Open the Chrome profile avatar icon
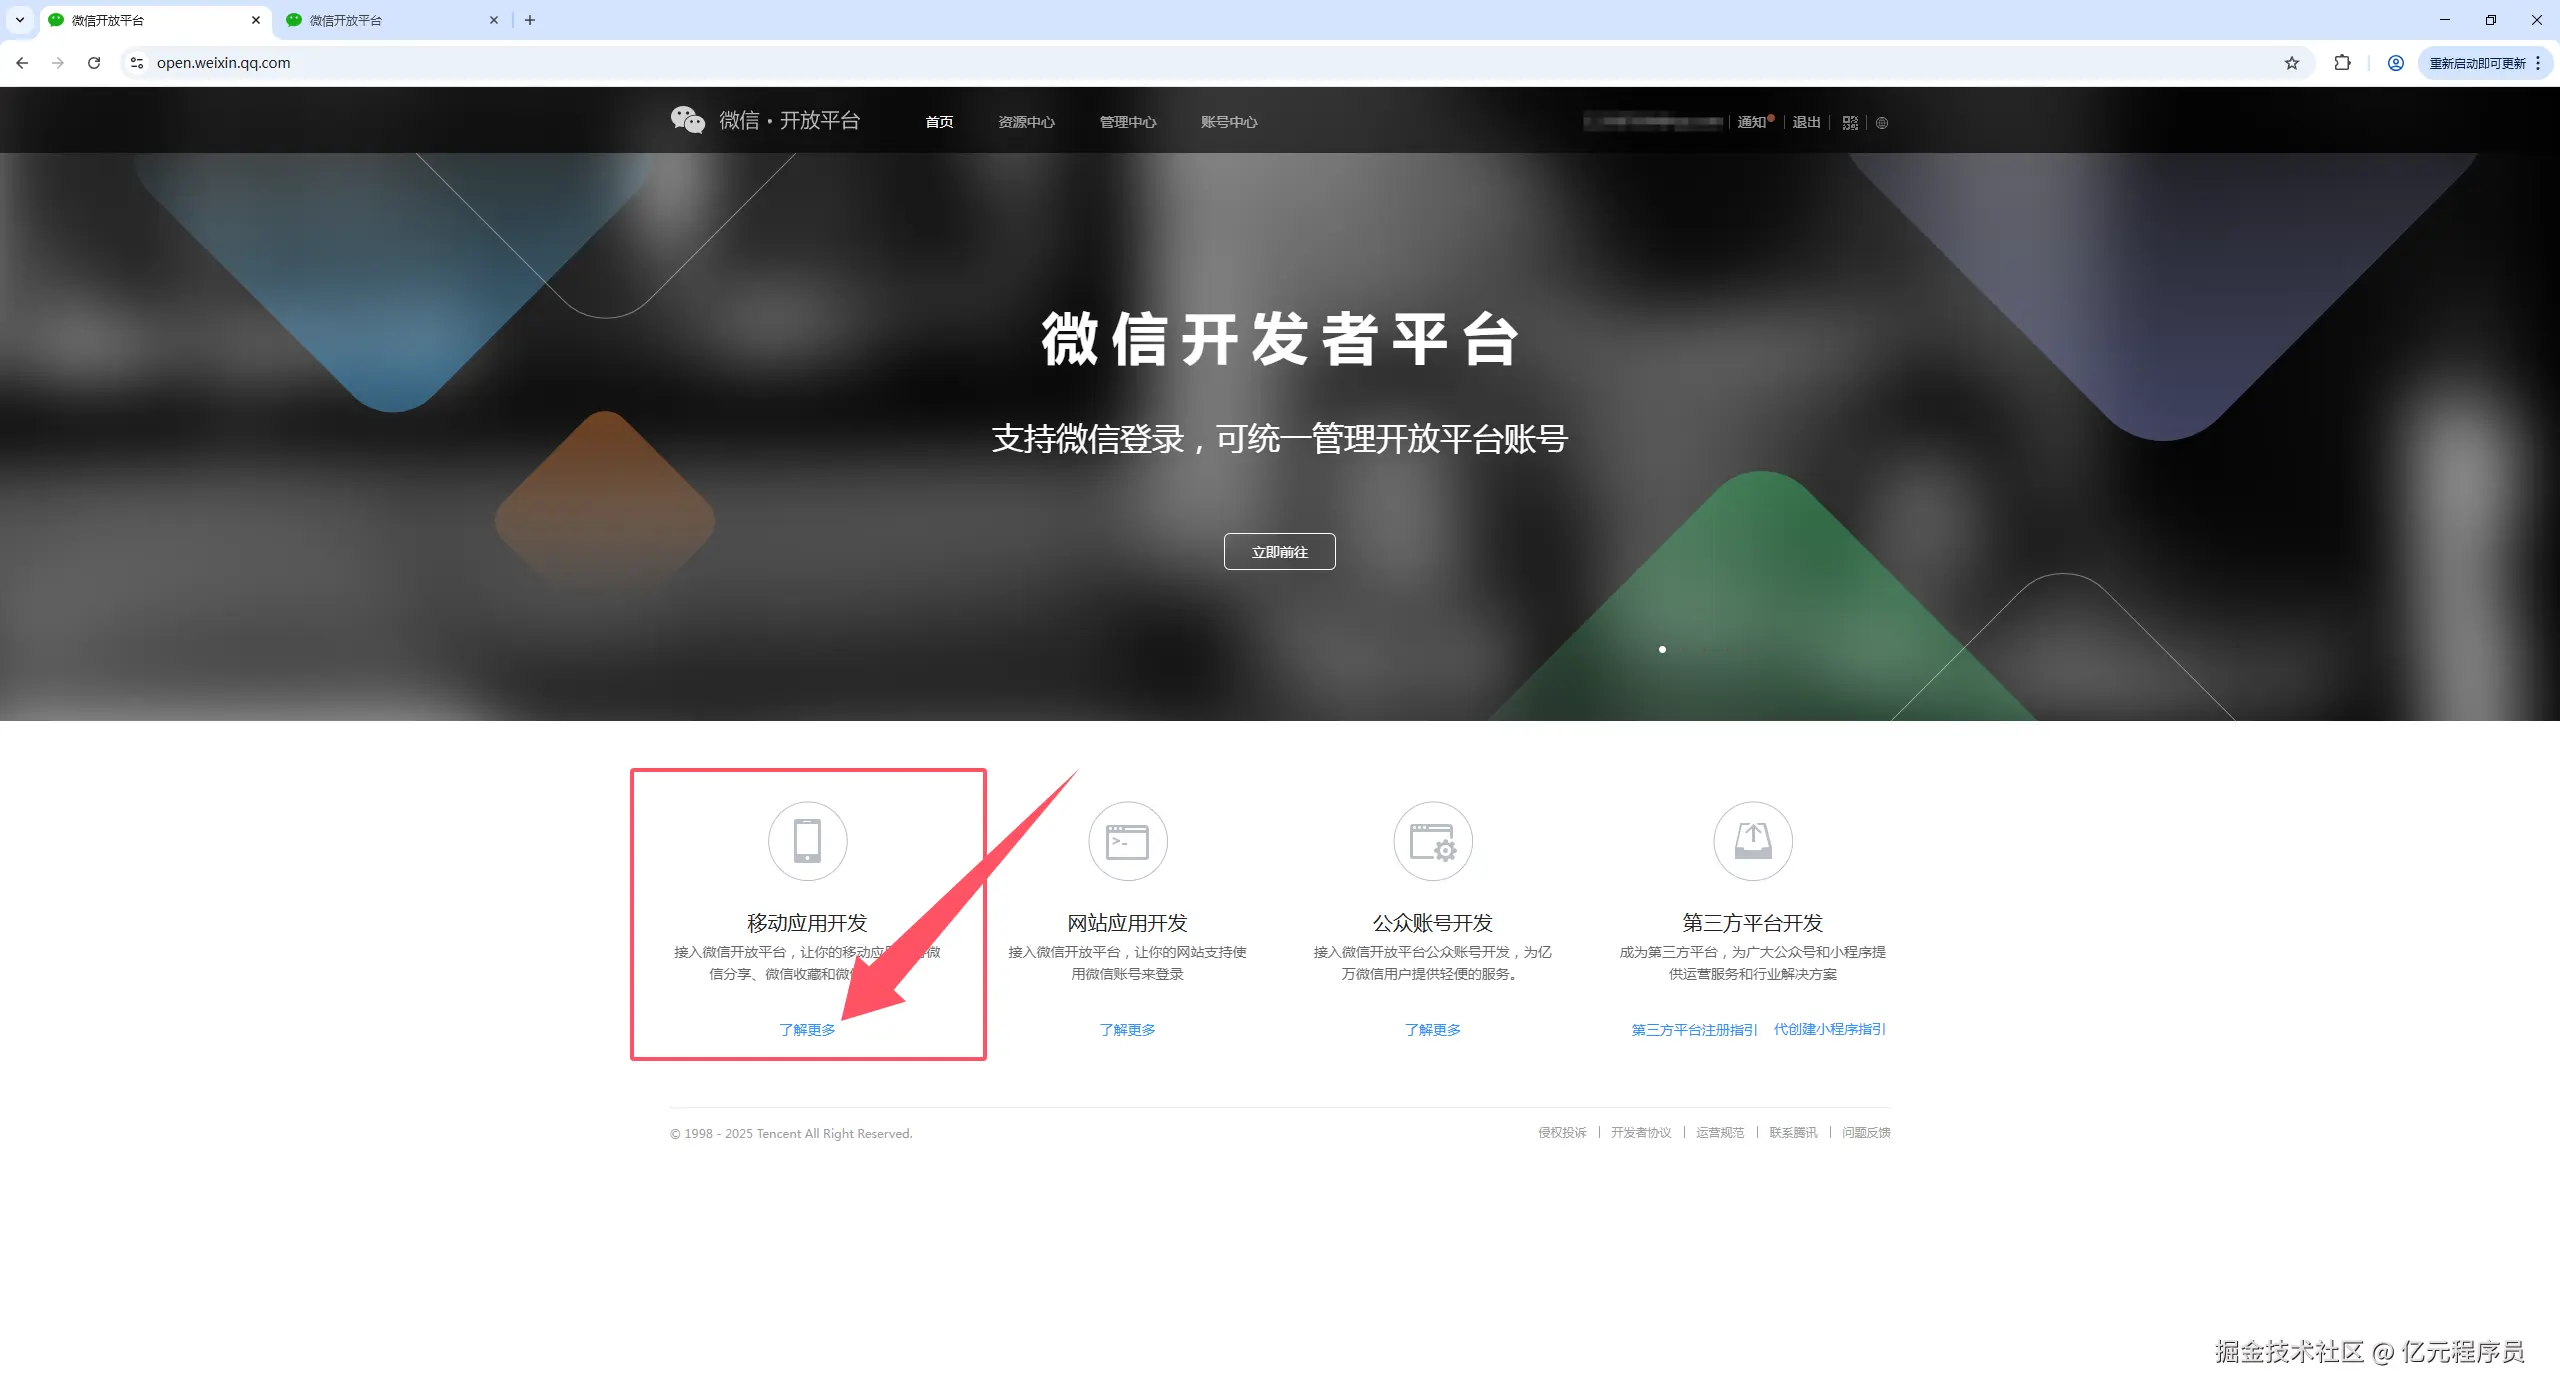2560x1400 pixels. coord(2396,63)
